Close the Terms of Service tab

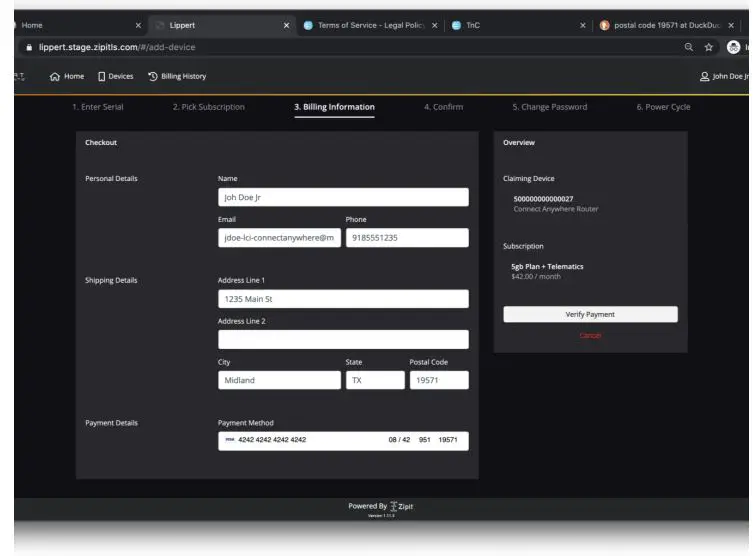point(435,25)
